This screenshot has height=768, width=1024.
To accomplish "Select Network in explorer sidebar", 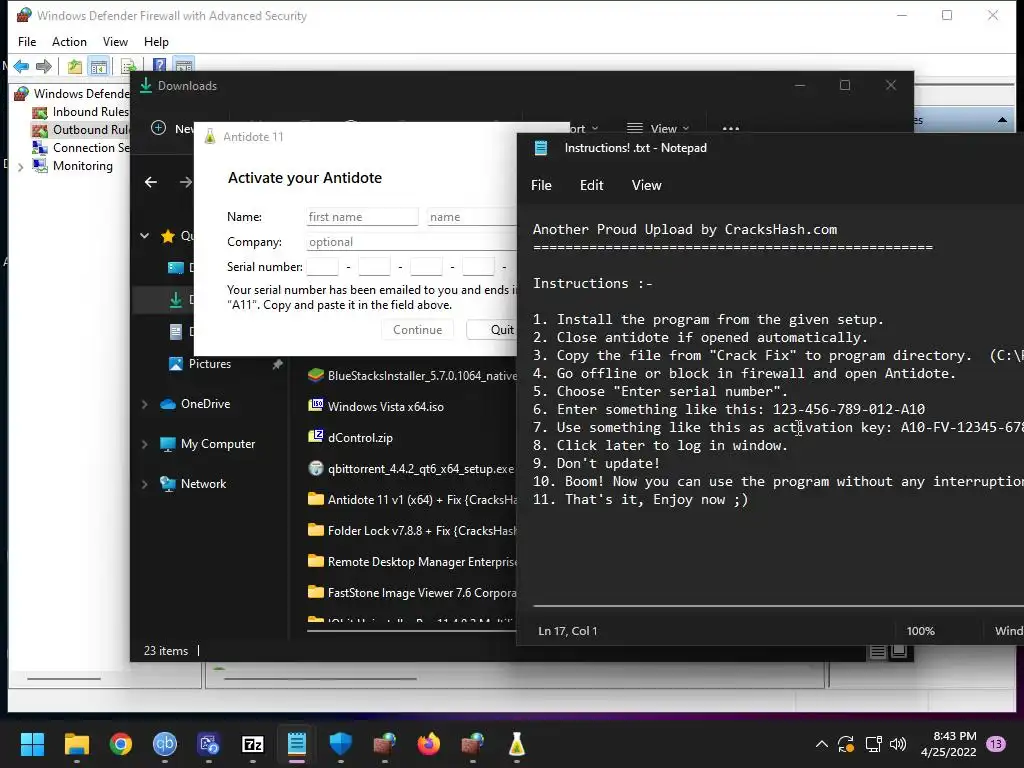I will click(x=203, y=484).
